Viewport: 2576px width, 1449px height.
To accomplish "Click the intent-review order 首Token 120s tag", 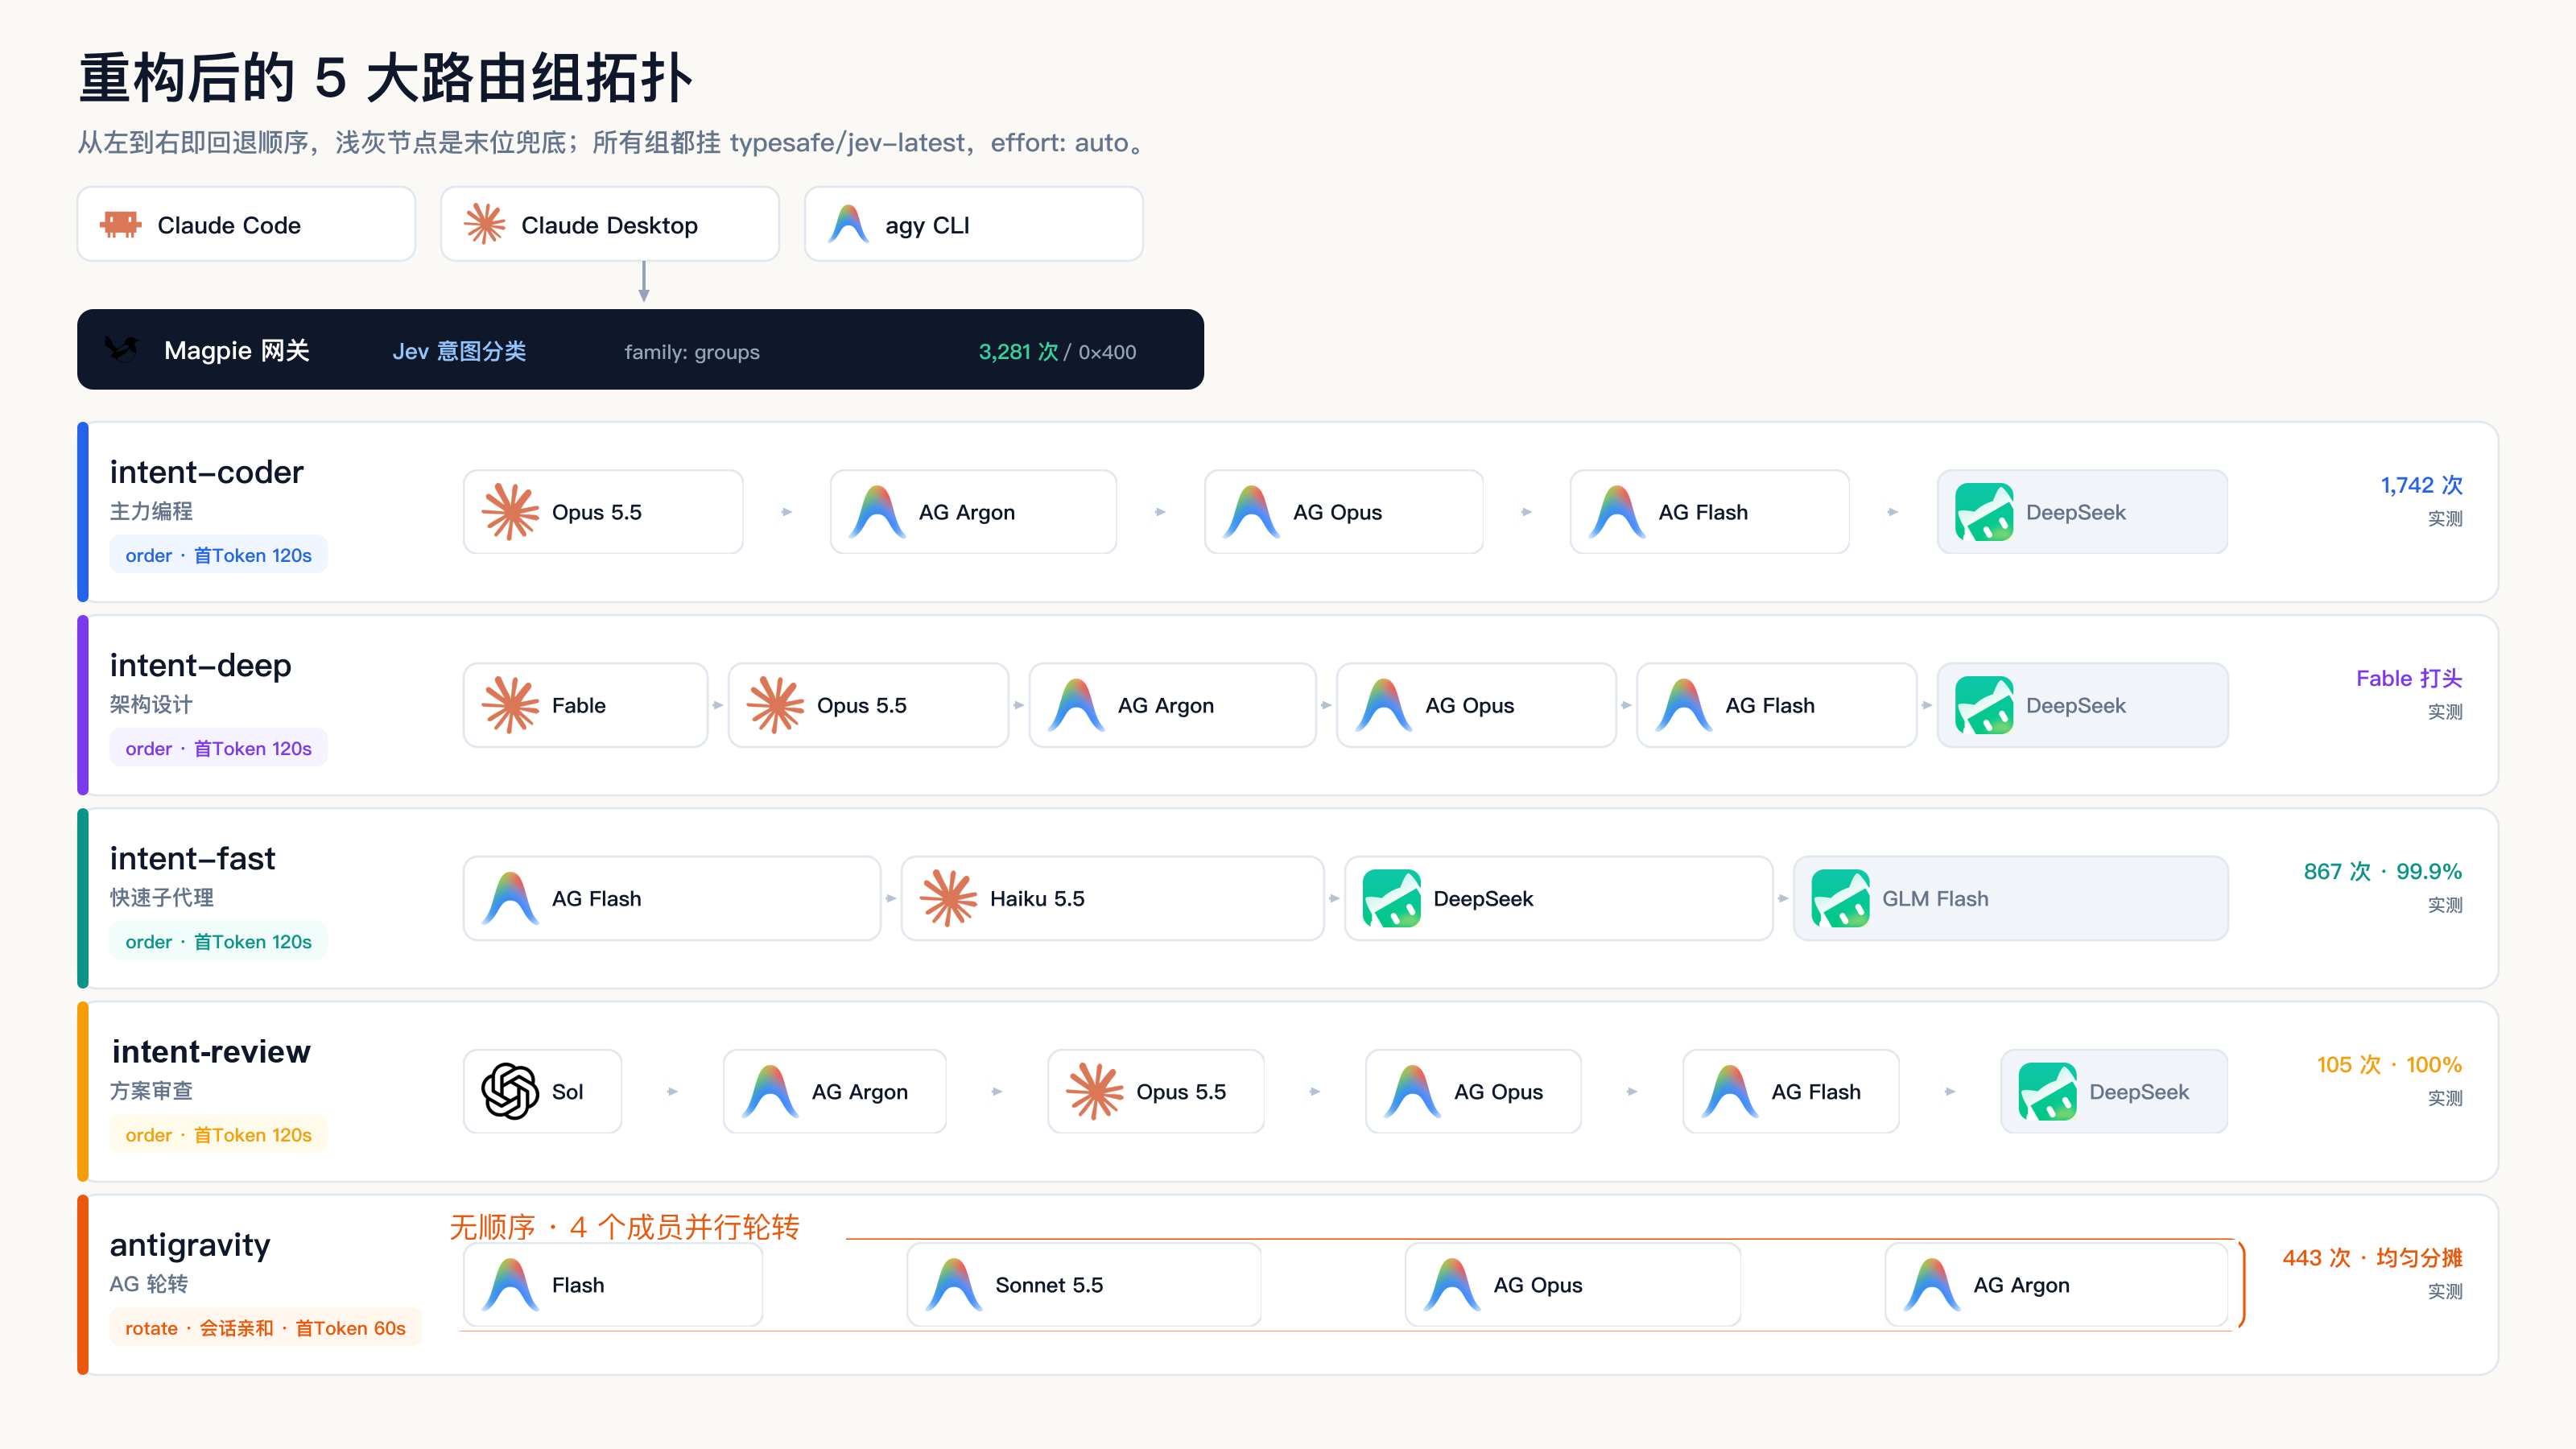I will pos(219,1134).
